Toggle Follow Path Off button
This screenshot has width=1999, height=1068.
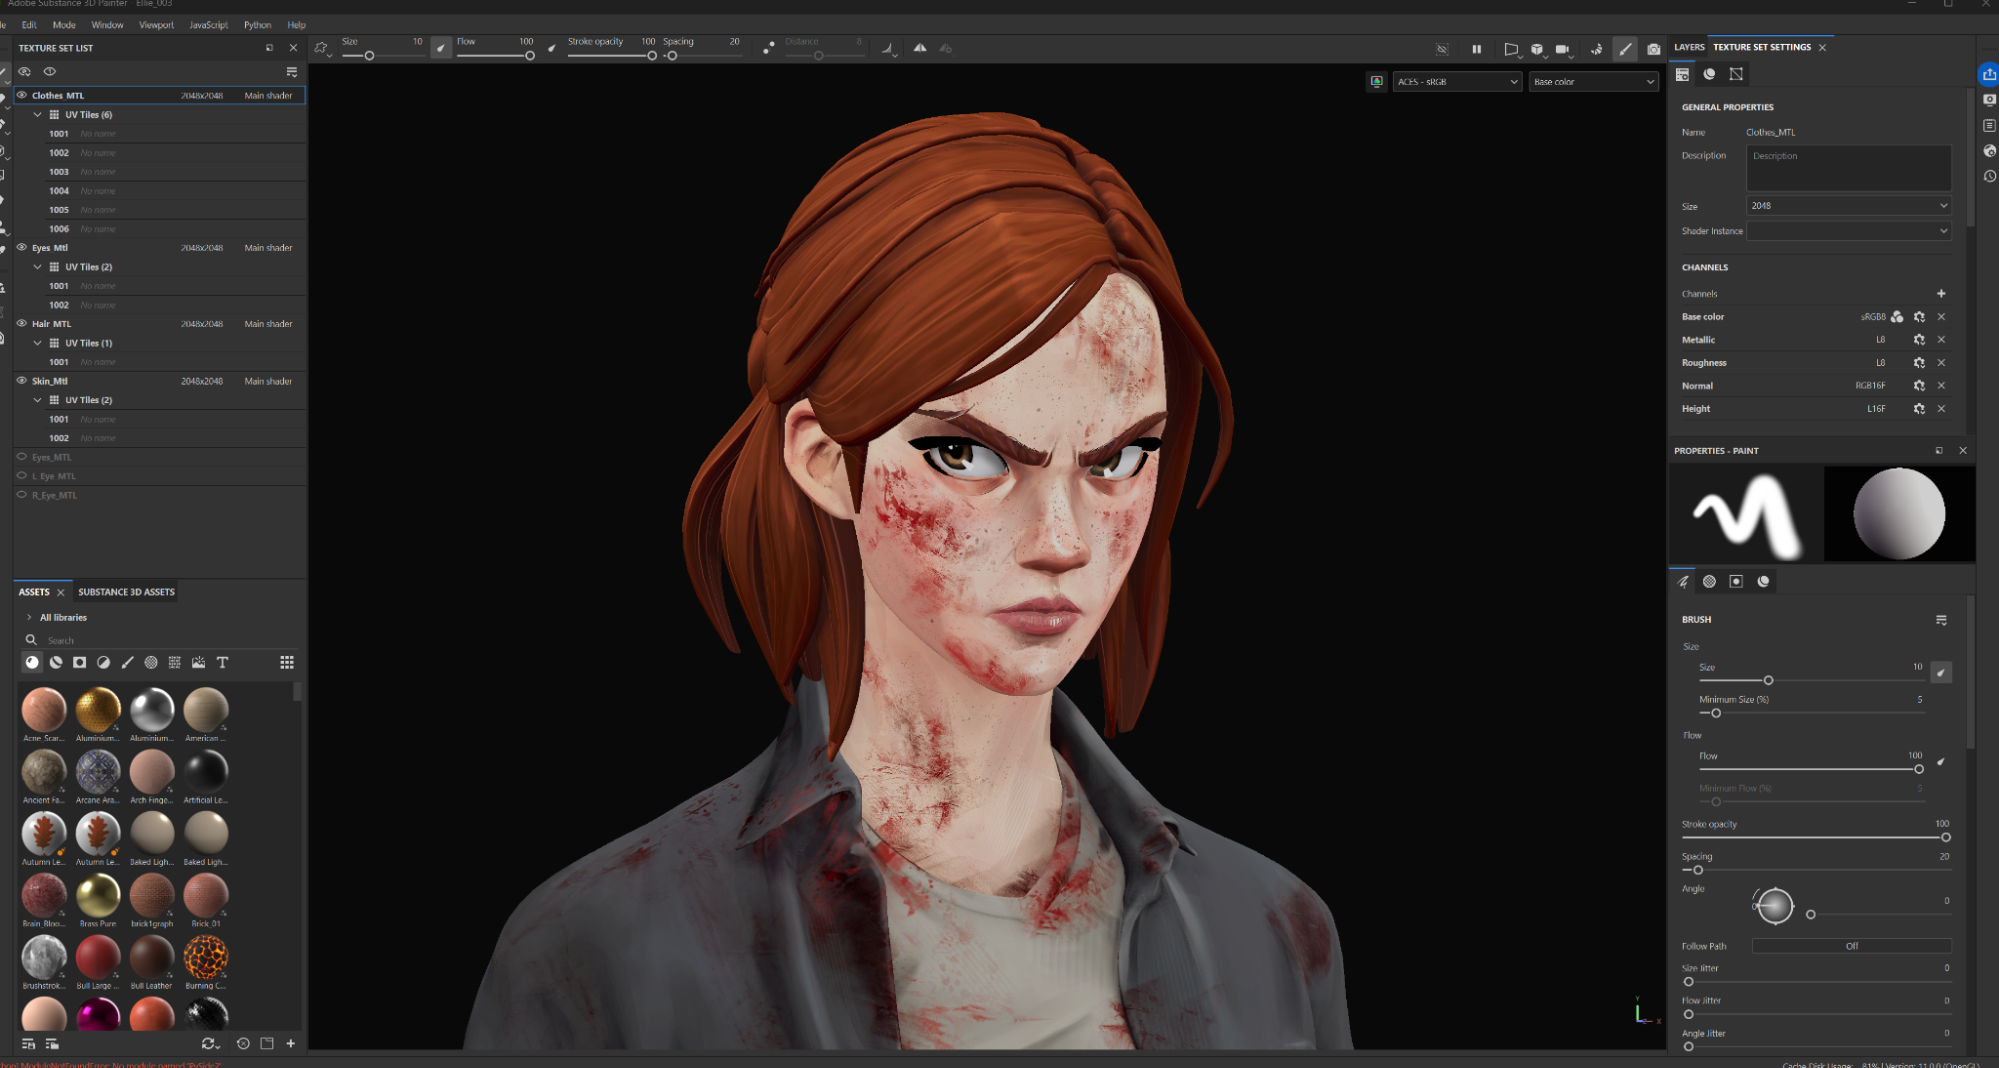[x=1851, y=946]
